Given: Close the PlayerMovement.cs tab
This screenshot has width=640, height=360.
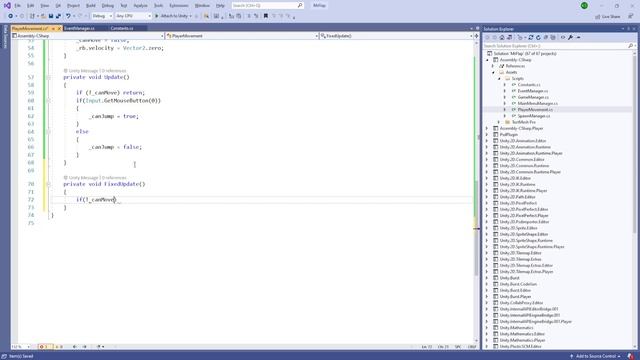Looking at the screenshot, I should (x=59, y=29).
